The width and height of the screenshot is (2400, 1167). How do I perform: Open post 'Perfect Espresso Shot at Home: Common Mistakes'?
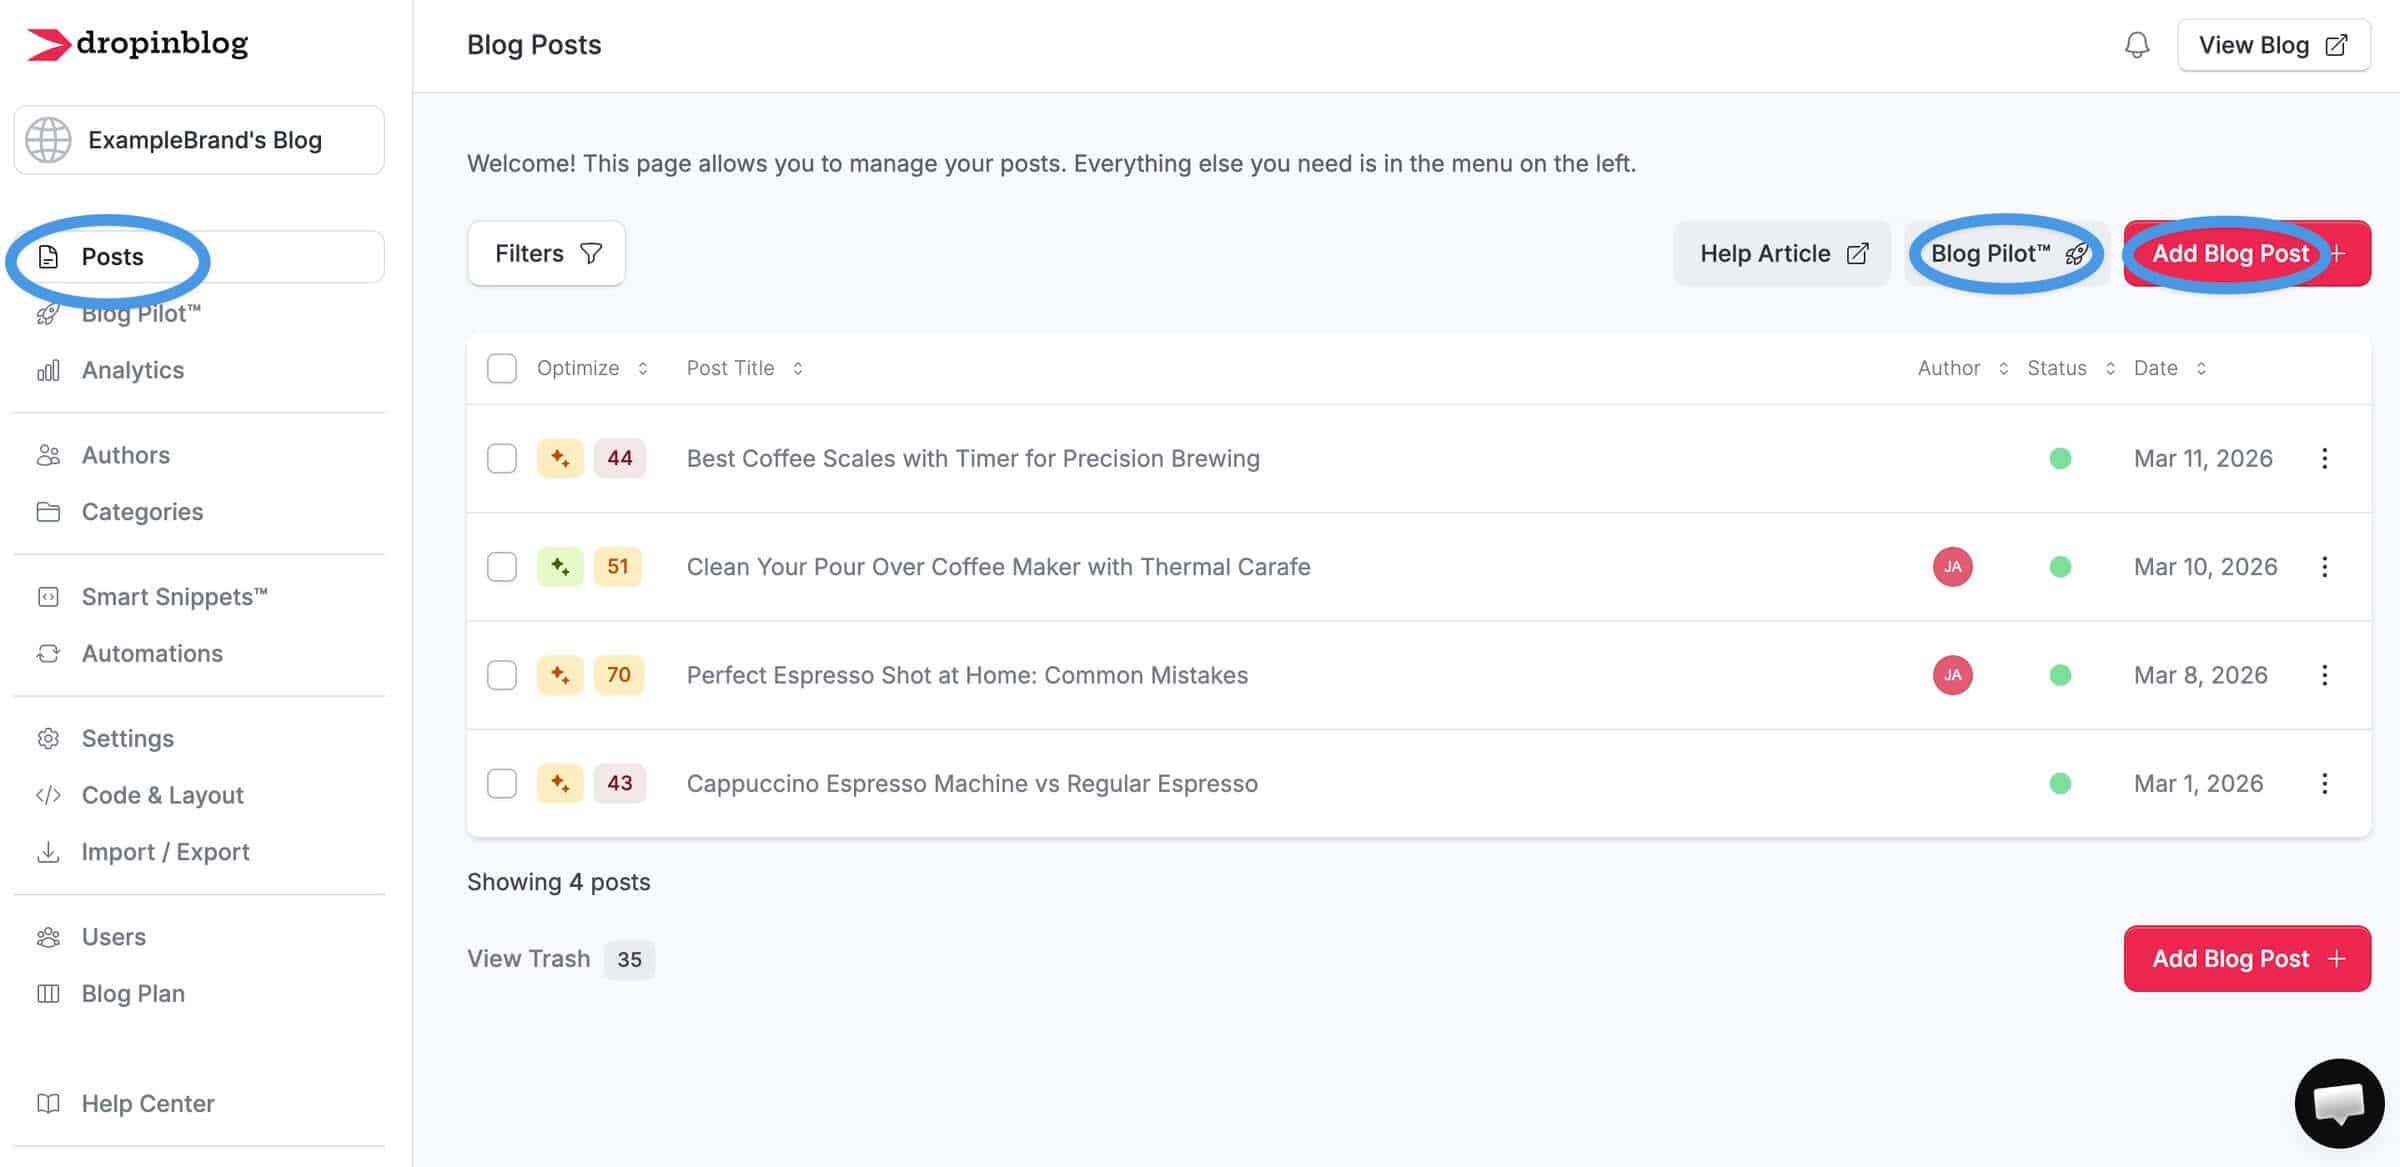tap(967, 675)
